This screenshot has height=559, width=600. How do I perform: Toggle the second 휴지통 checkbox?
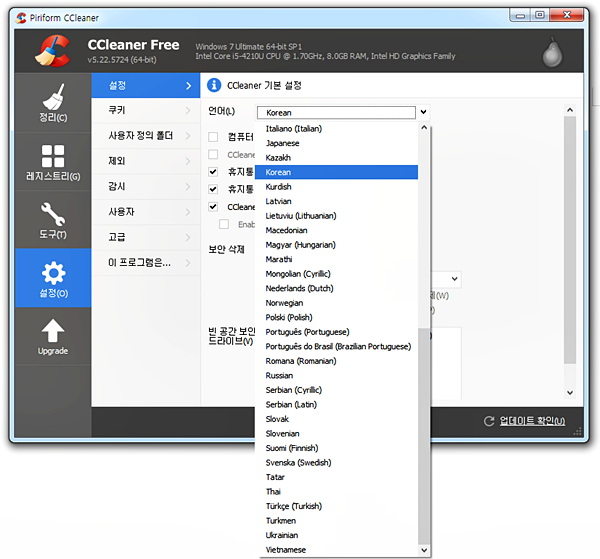(213, 189)
